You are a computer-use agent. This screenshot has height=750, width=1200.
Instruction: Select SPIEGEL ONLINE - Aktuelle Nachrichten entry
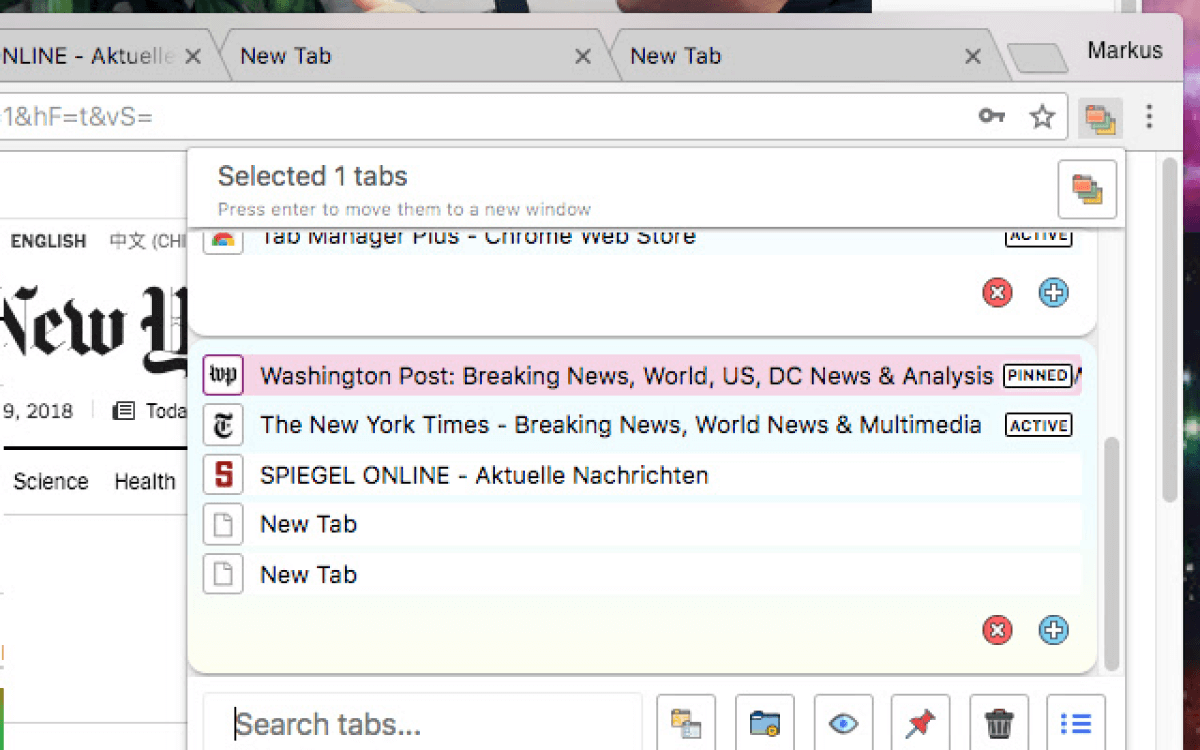[x=640, y=475]
